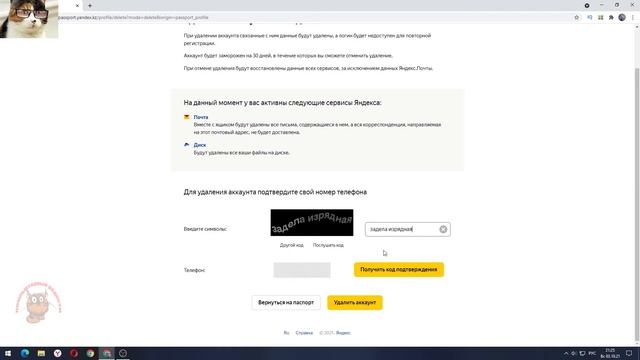Open Google Chrome from taskbar
The image size is (640, 360).
tap(90, 353)
